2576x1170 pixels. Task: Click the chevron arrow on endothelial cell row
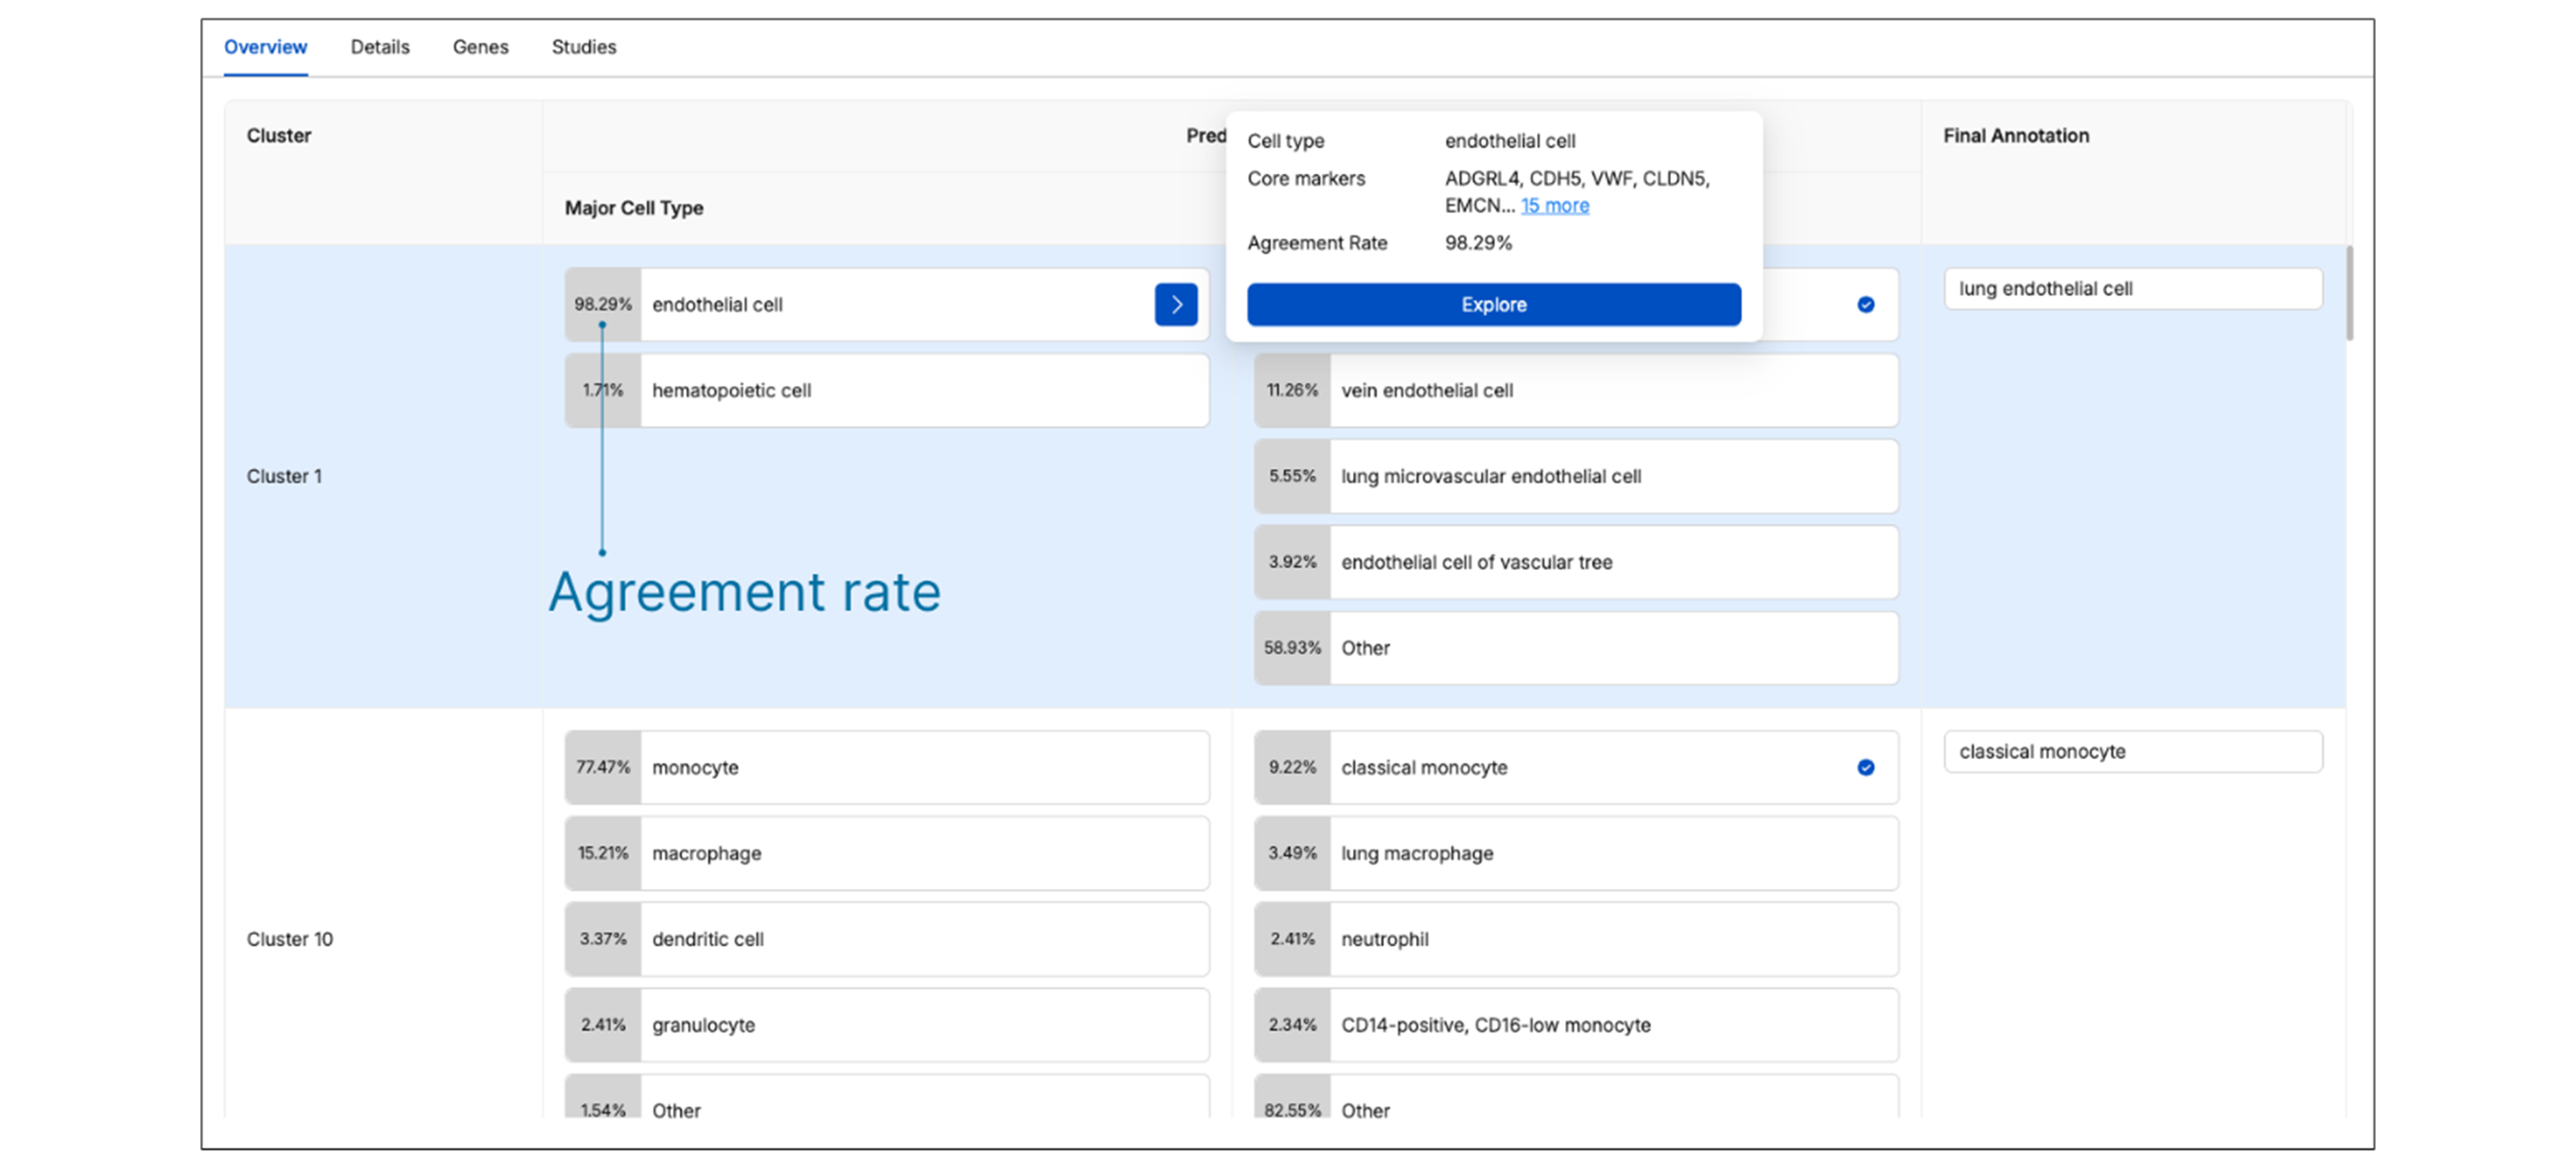pyautogui.click(x=1176, y=304)
